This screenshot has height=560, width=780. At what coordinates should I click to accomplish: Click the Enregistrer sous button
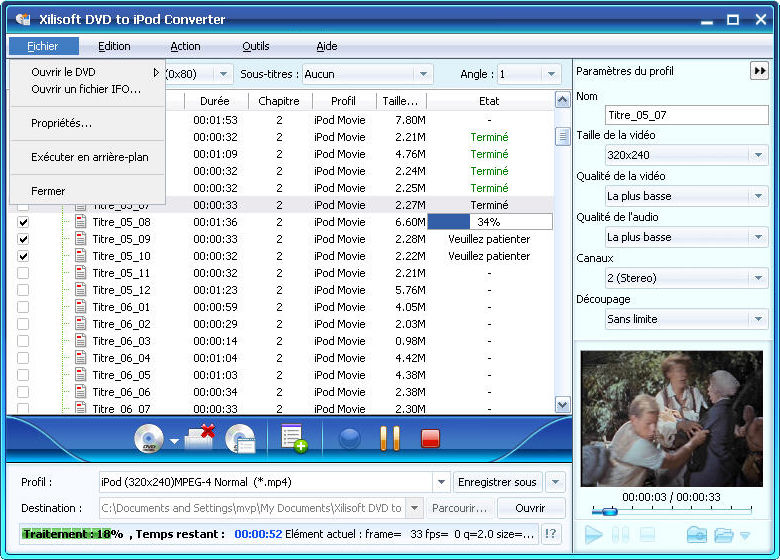[497, 482]
